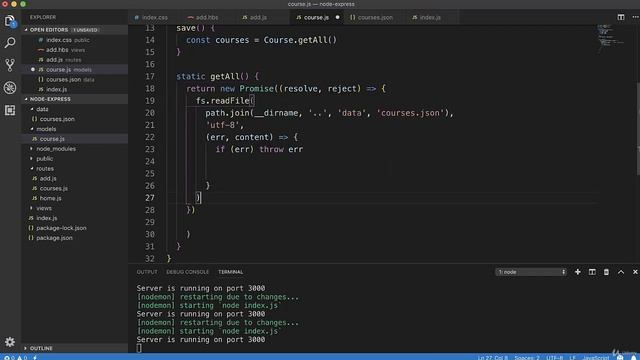Place cursor in the terminal prompt

pyautogui.click(x=139, y=348)
